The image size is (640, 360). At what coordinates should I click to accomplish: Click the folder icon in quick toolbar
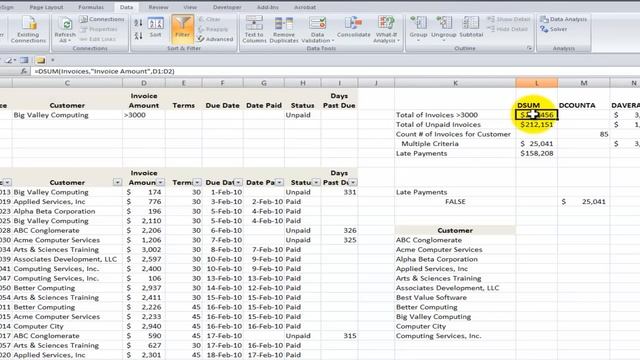(x=40, y=60)
